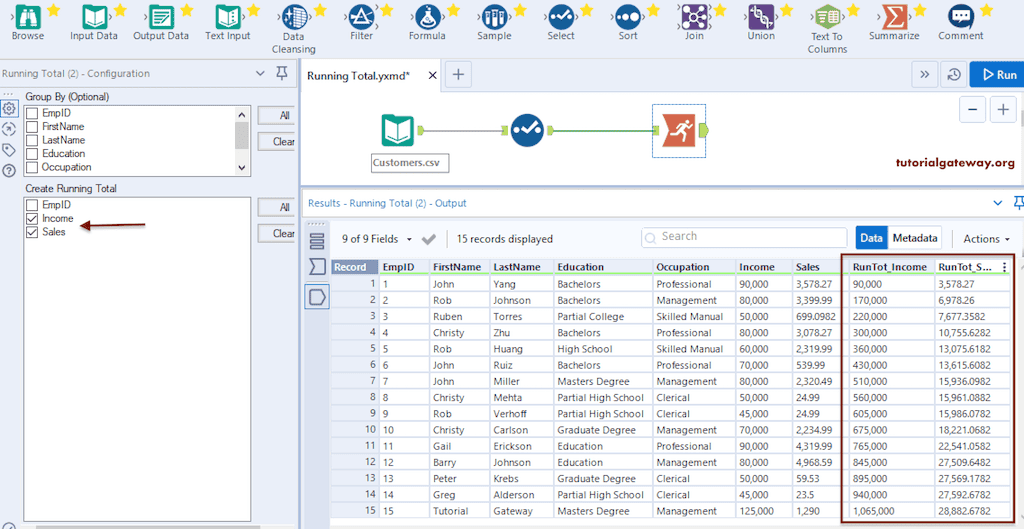The image size is (1024, 529).
Task: Select the Filter tool
Action: (x=361, y=16)
